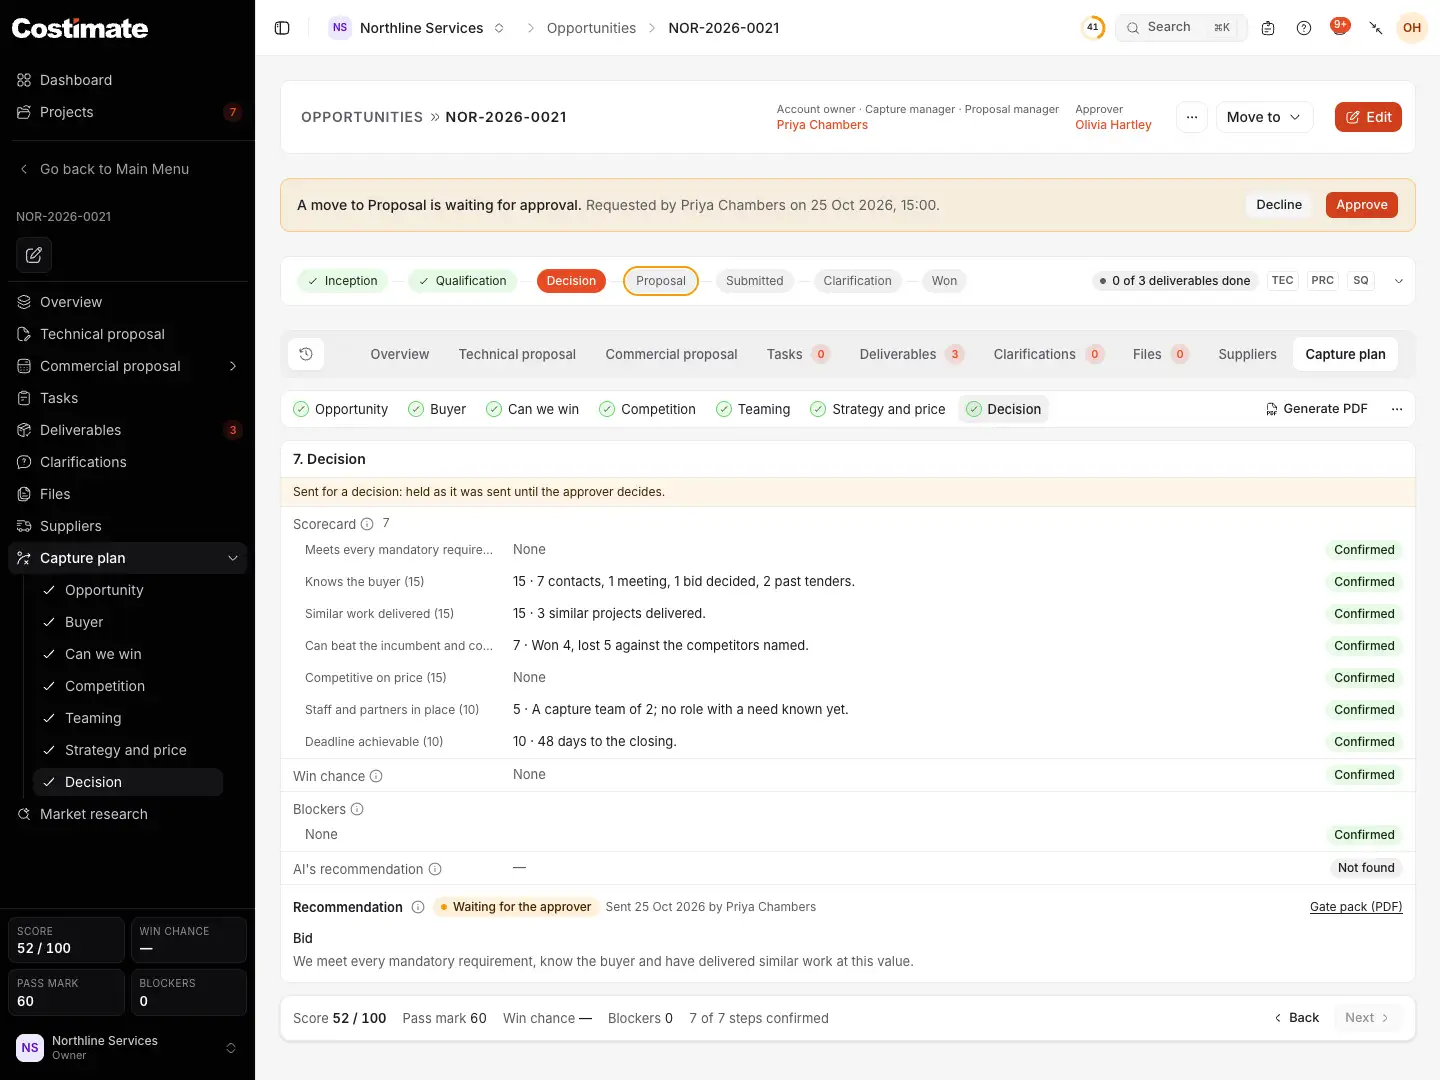The image size is (1440, 1080).
Task: Click the Search field
Action: click(x=1181, y=28)
